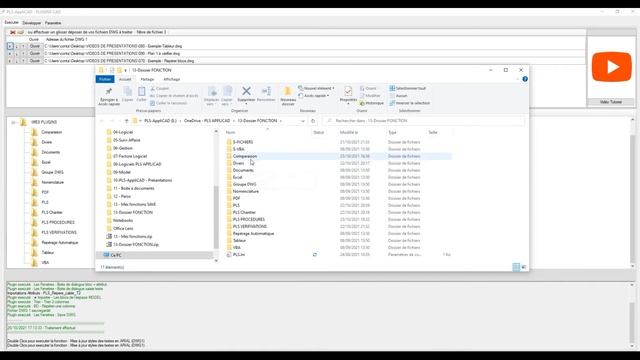Select the S-FICHIERS folder in the file list
Viewport: 640px width, 360px height.
coord(242,142)
